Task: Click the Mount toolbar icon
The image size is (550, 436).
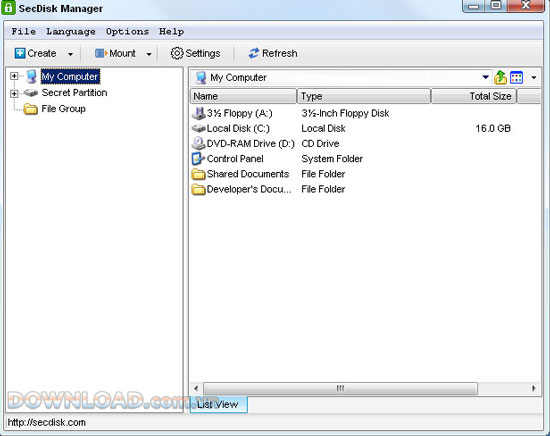Action: 101,53
